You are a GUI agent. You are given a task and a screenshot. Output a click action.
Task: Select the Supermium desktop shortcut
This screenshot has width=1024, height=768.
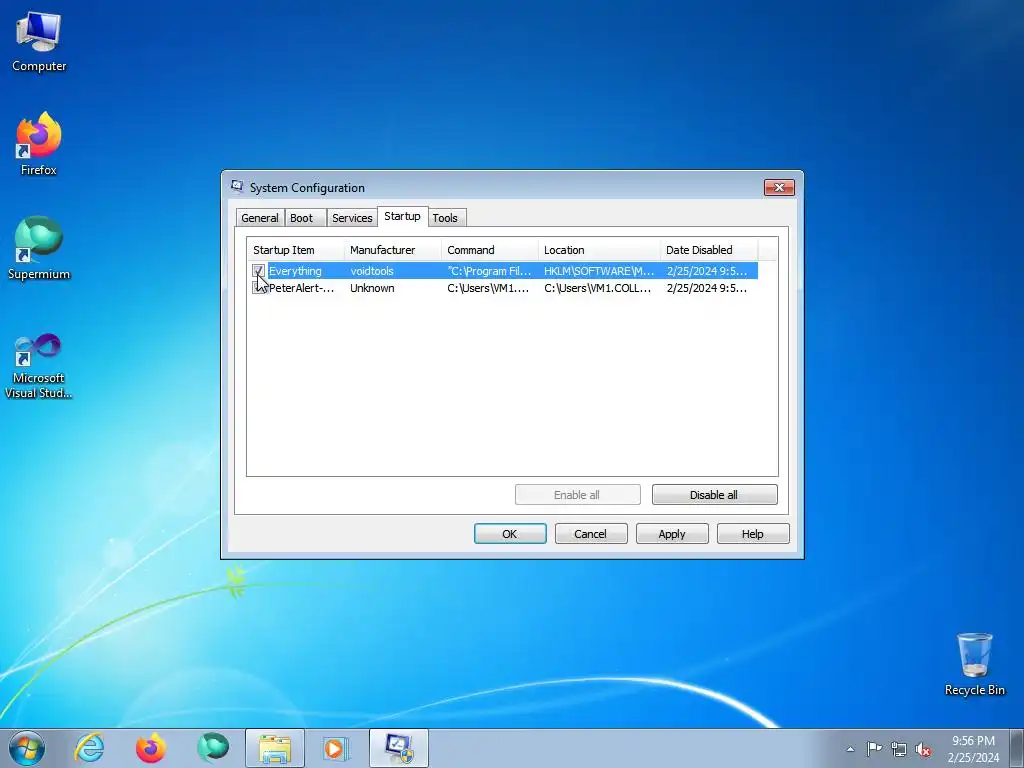pyautogui.click(x=39, y=248)
